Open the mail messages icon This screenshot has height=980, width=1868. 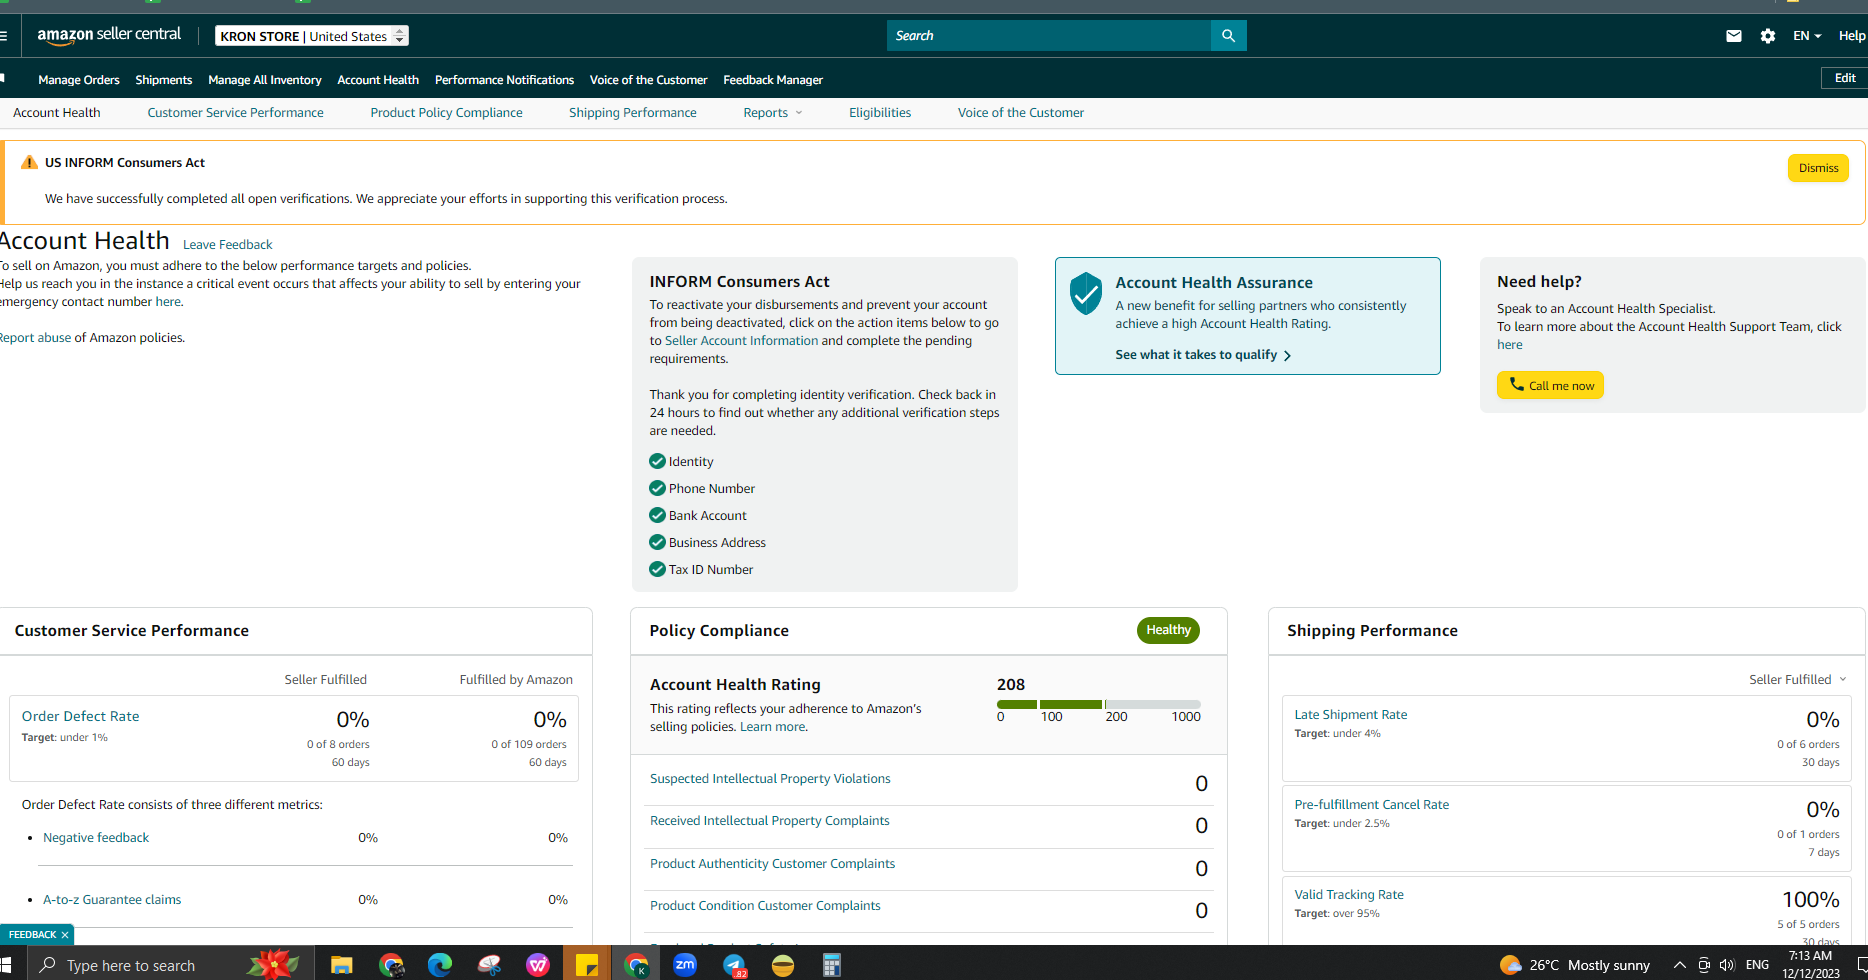(1734, 36)
